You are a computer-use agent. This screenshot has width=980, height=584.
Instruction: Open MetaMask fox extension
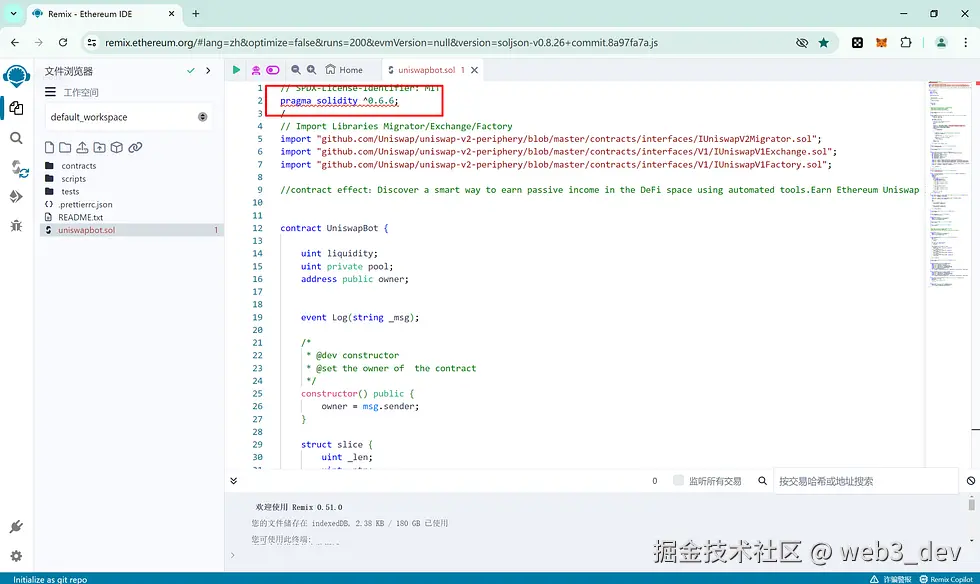[x=881, y=43]
